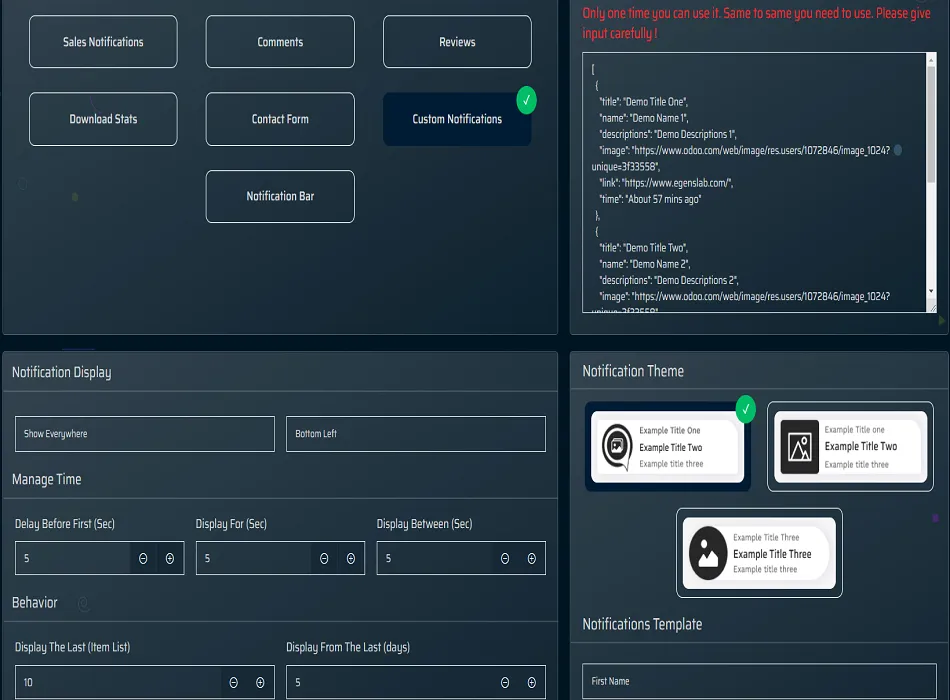Click the textarea vertical scrollbar thumb
The width and height of the screenshot is (950, 700).
click(931, 124)
